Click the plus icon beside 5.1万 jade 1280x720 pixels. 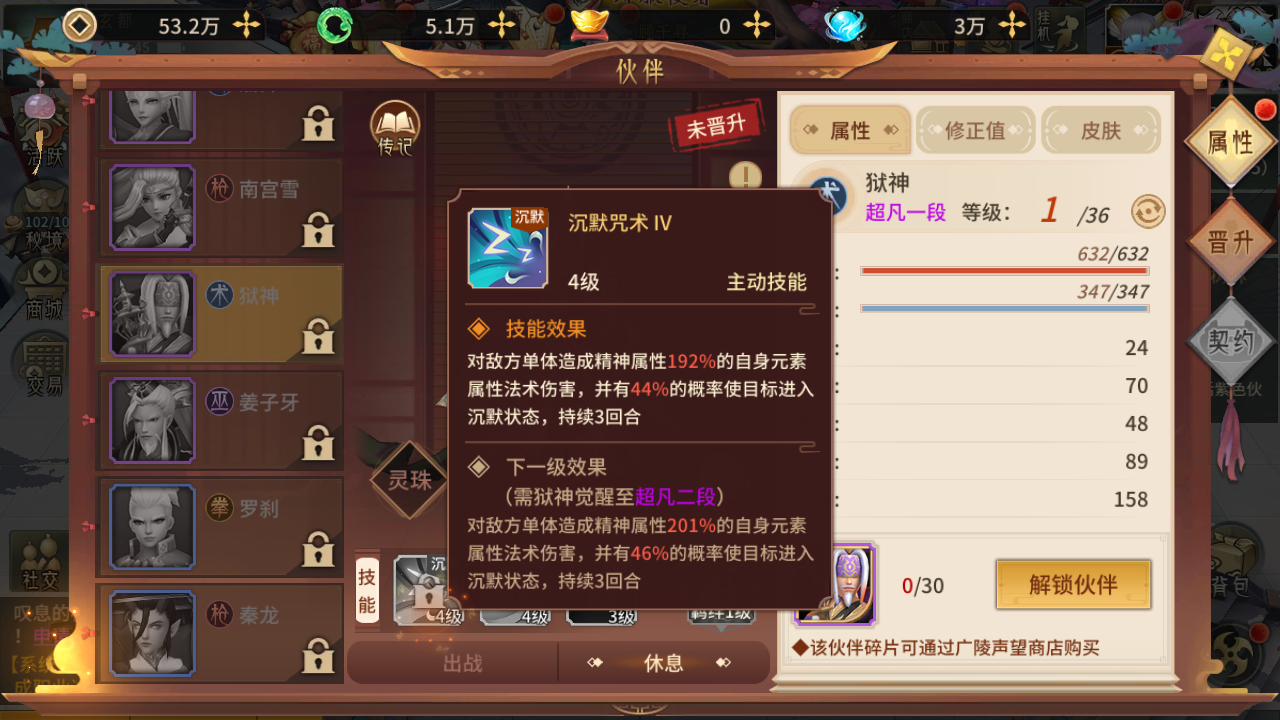click(x=511, y=25)
